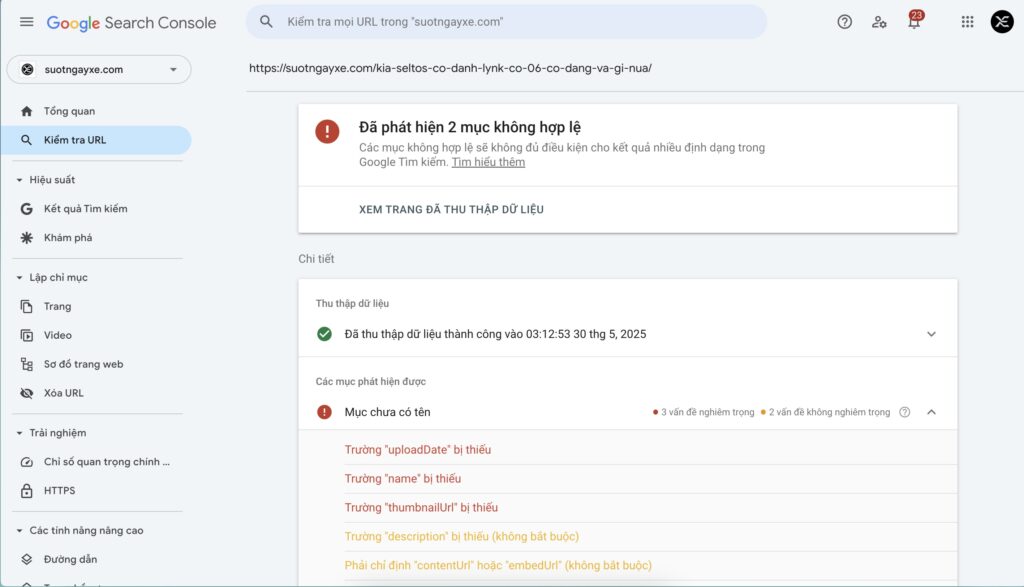Go to Tổng quan overview

point(95,111)
